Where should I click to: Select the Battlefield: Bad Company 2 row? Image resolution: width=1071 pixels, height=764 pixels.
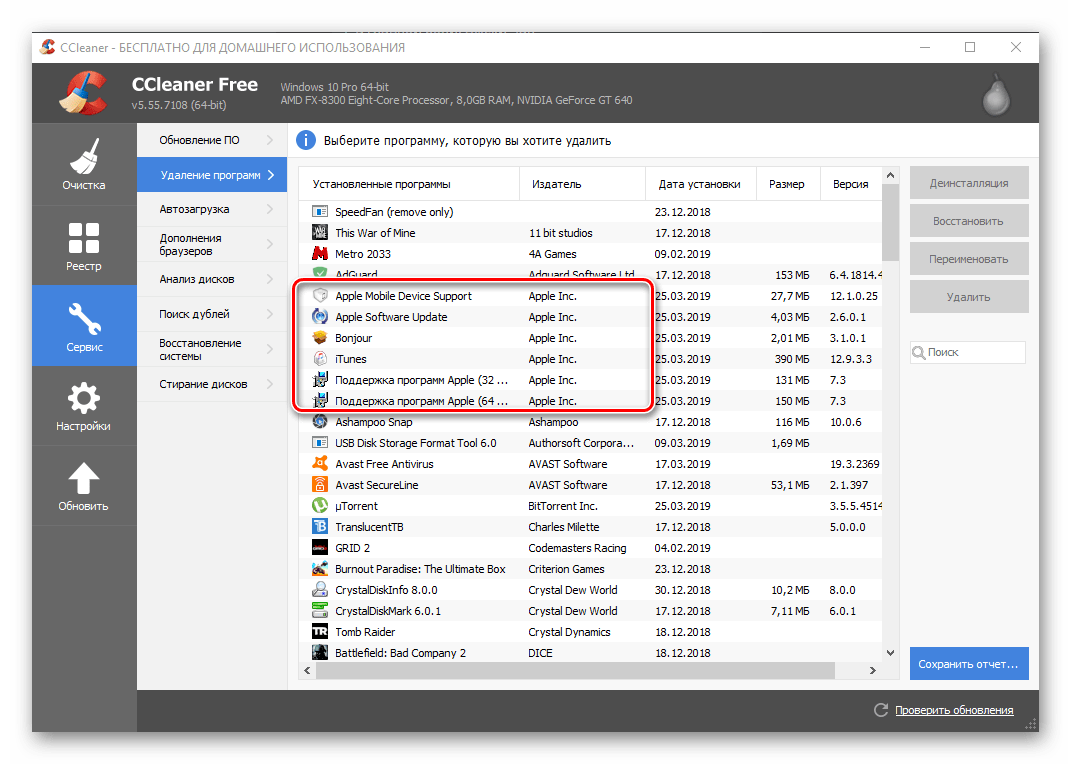click(x=590, y=653)
